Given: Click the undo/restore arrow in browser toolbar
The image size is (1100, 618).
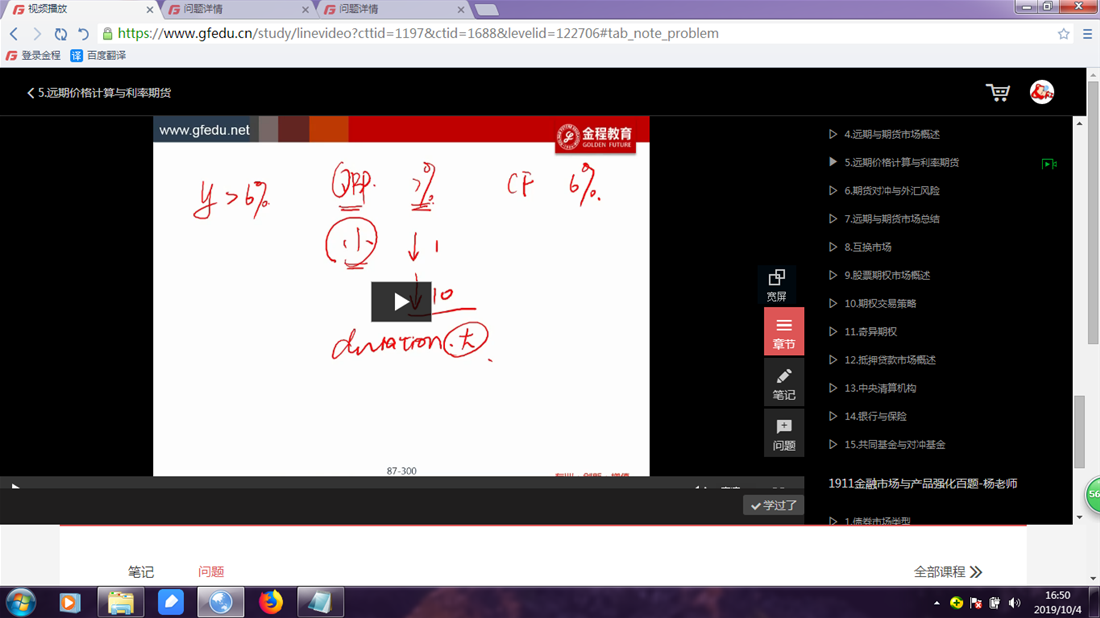Looking at the screenshot, I should [83, 34].
